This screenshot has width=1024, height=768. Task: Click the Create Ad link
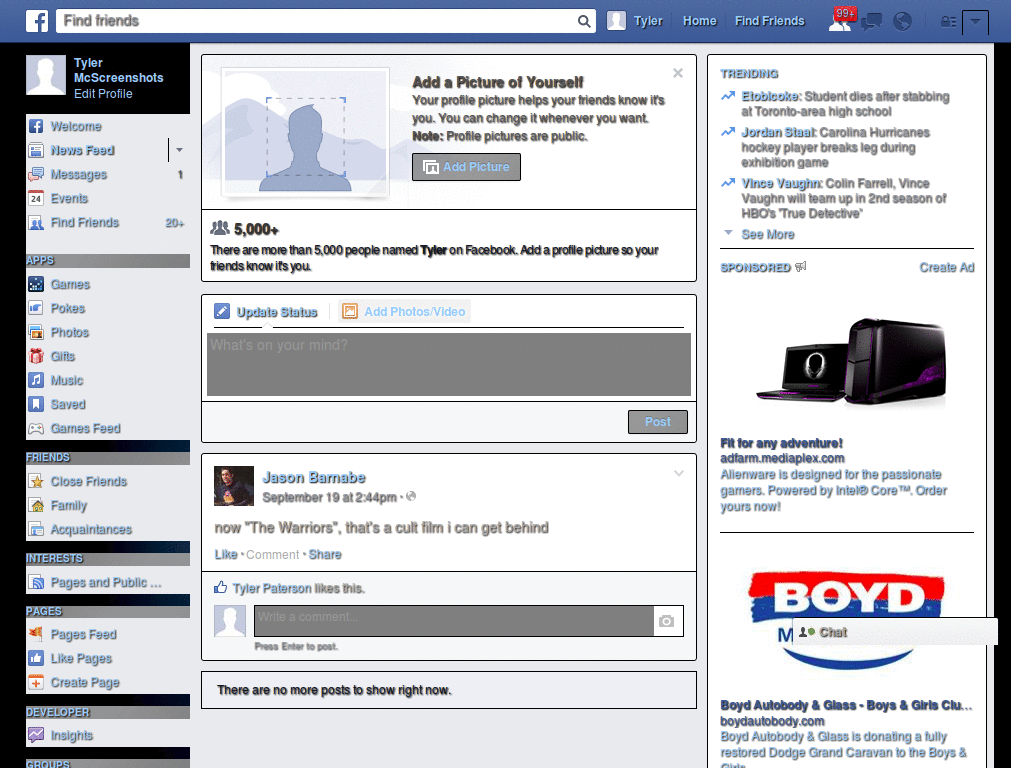(x=946, y=267)
